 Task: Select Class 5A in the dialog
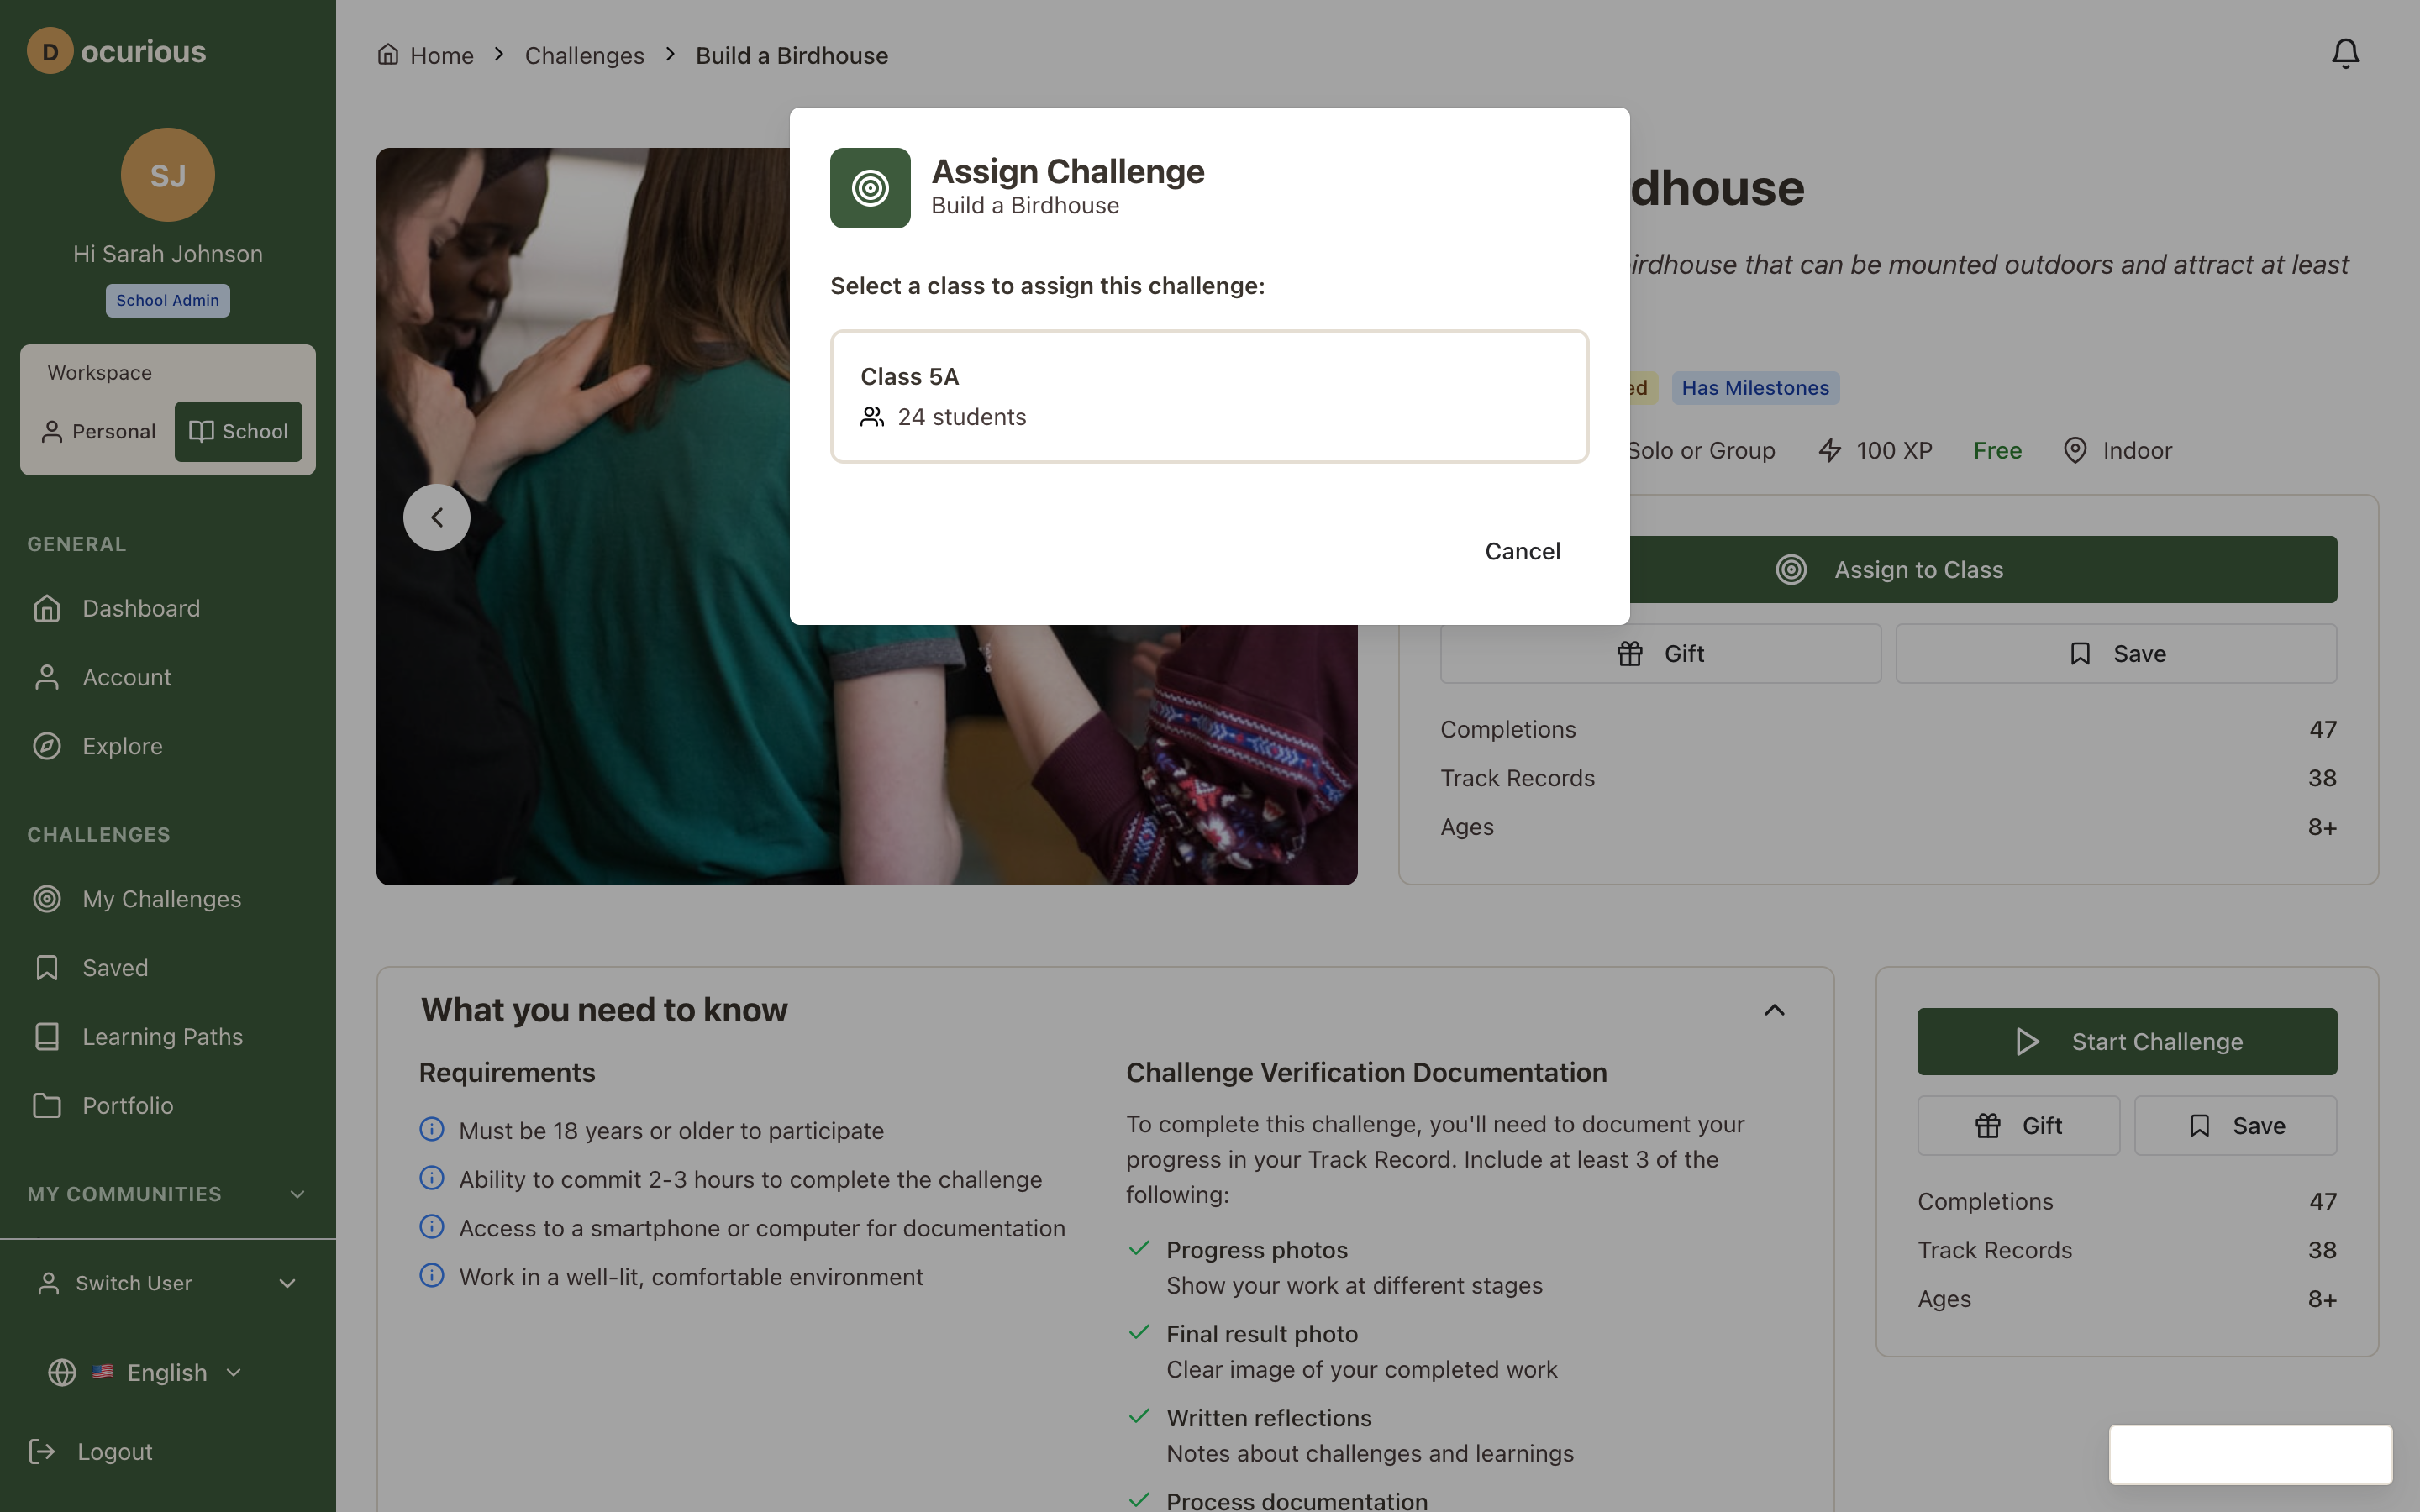click(x=1208, y=395)
